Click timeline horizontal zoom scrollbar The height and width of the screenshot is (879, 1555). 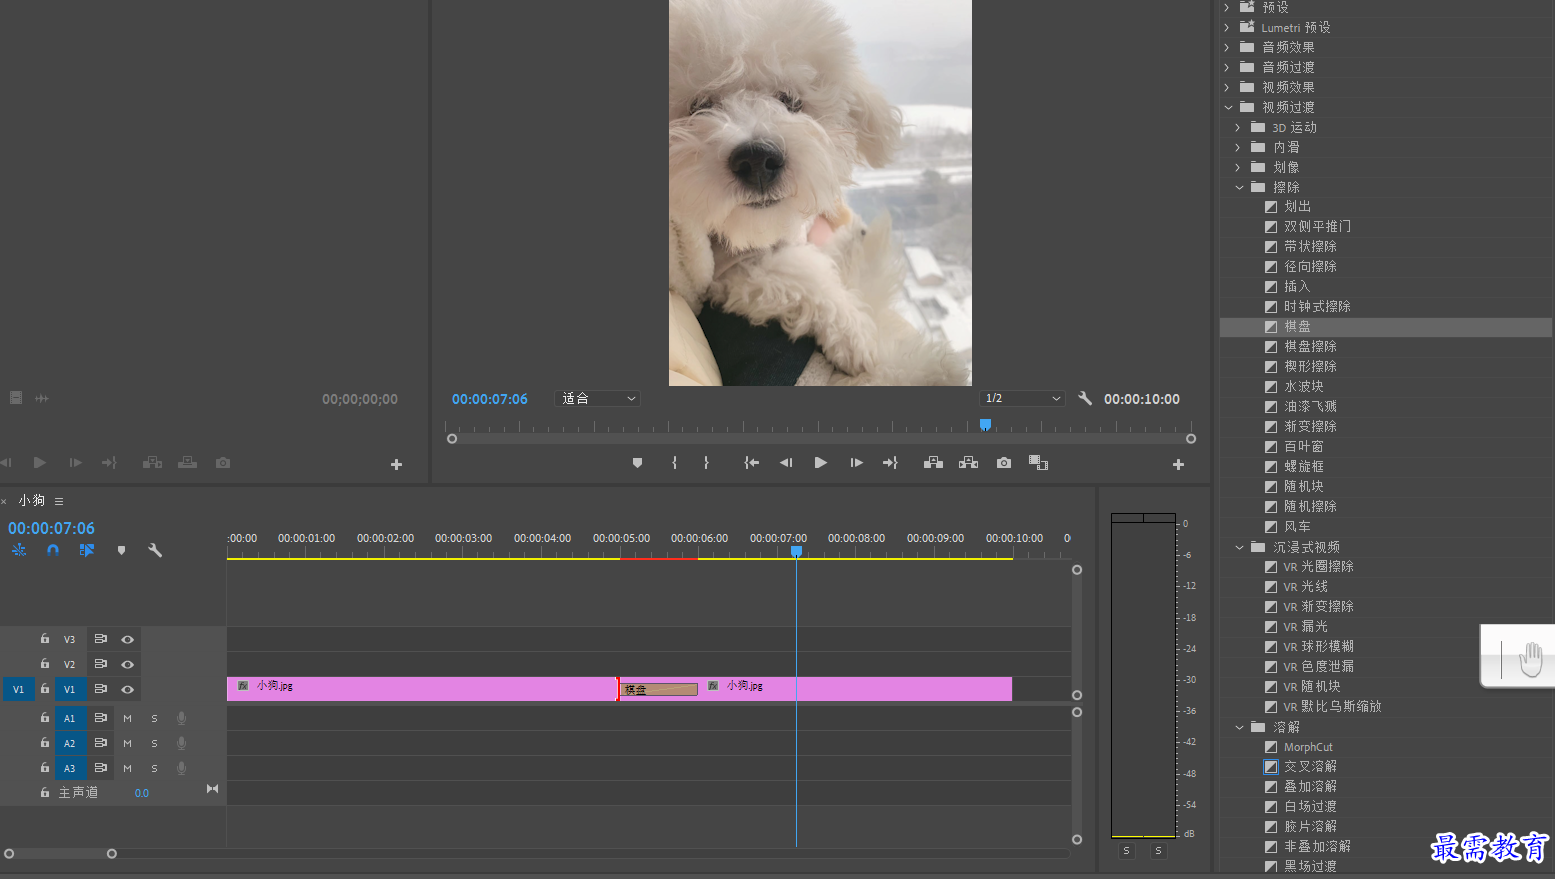[x=60, y=853]
